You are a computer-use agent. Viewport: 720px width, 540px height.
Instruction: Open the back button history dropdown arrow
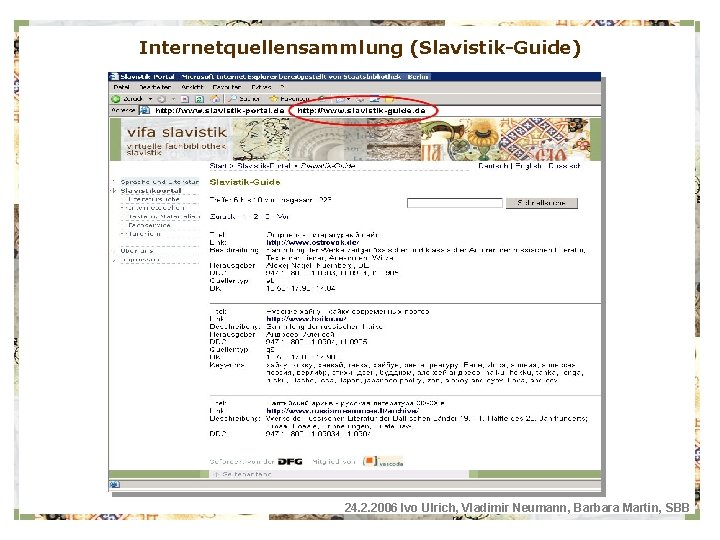150,99
